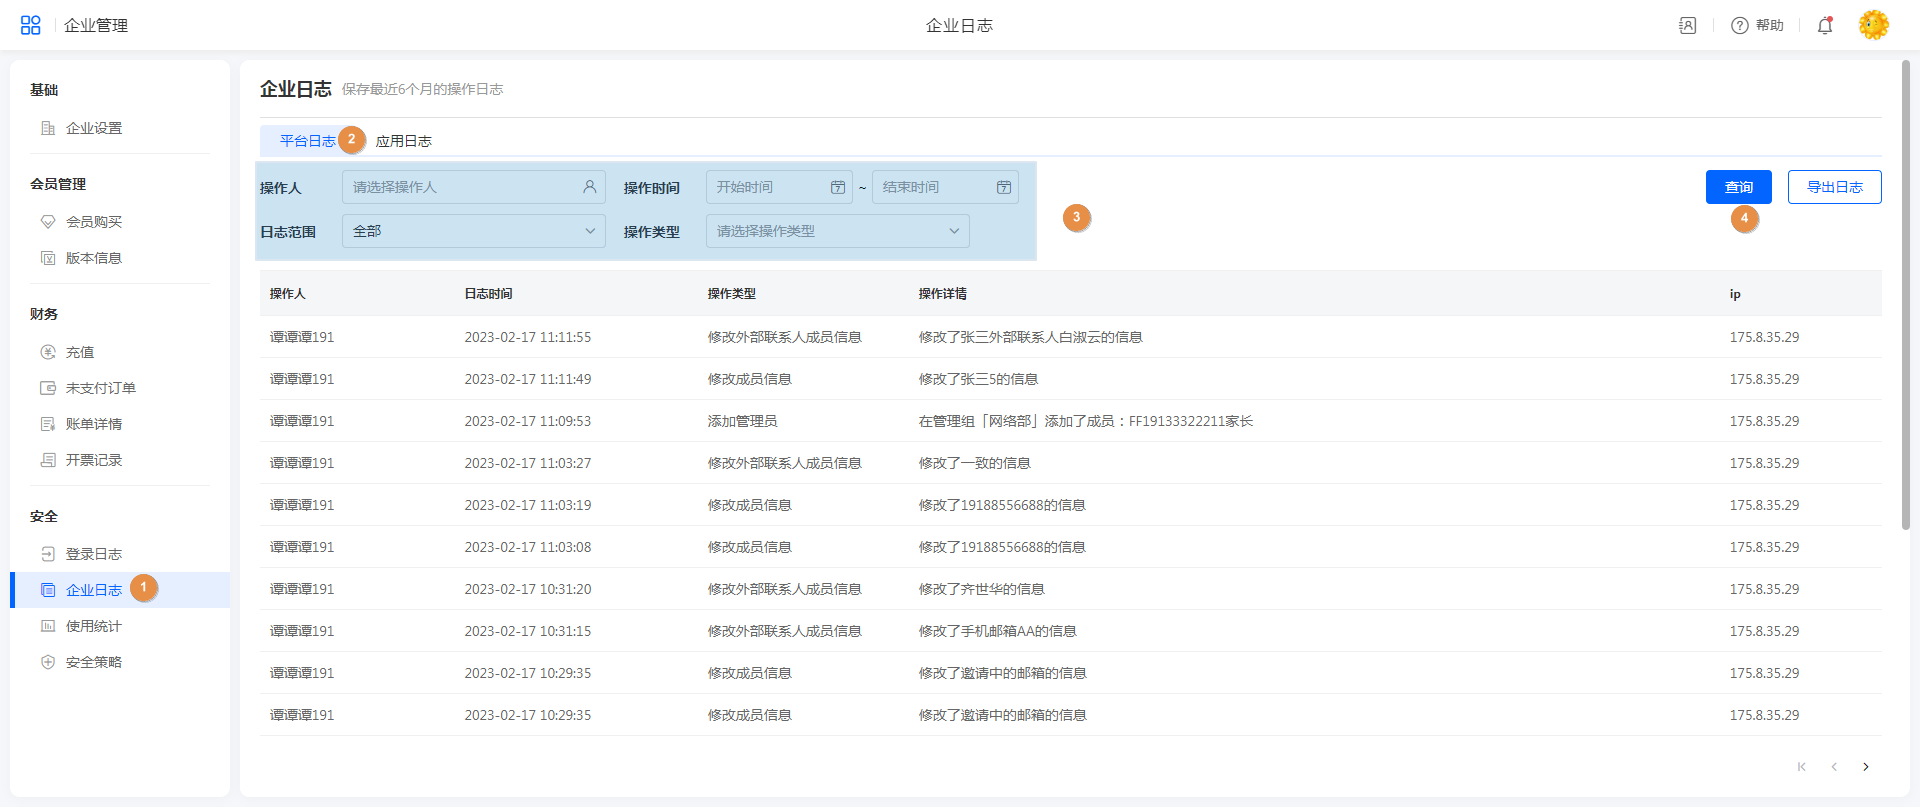
Task: Click the user avatar icon
Action: click(1873, 25)
